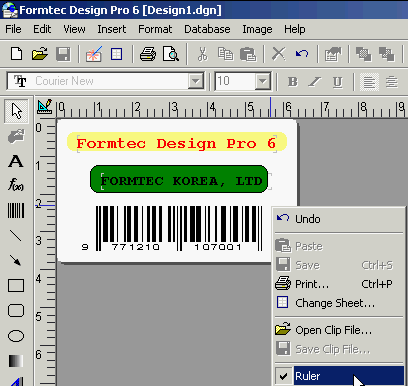Open Print Preview magnifier icon
The image size is (408, 386).
pyautogui.click(x=171, y=54)
